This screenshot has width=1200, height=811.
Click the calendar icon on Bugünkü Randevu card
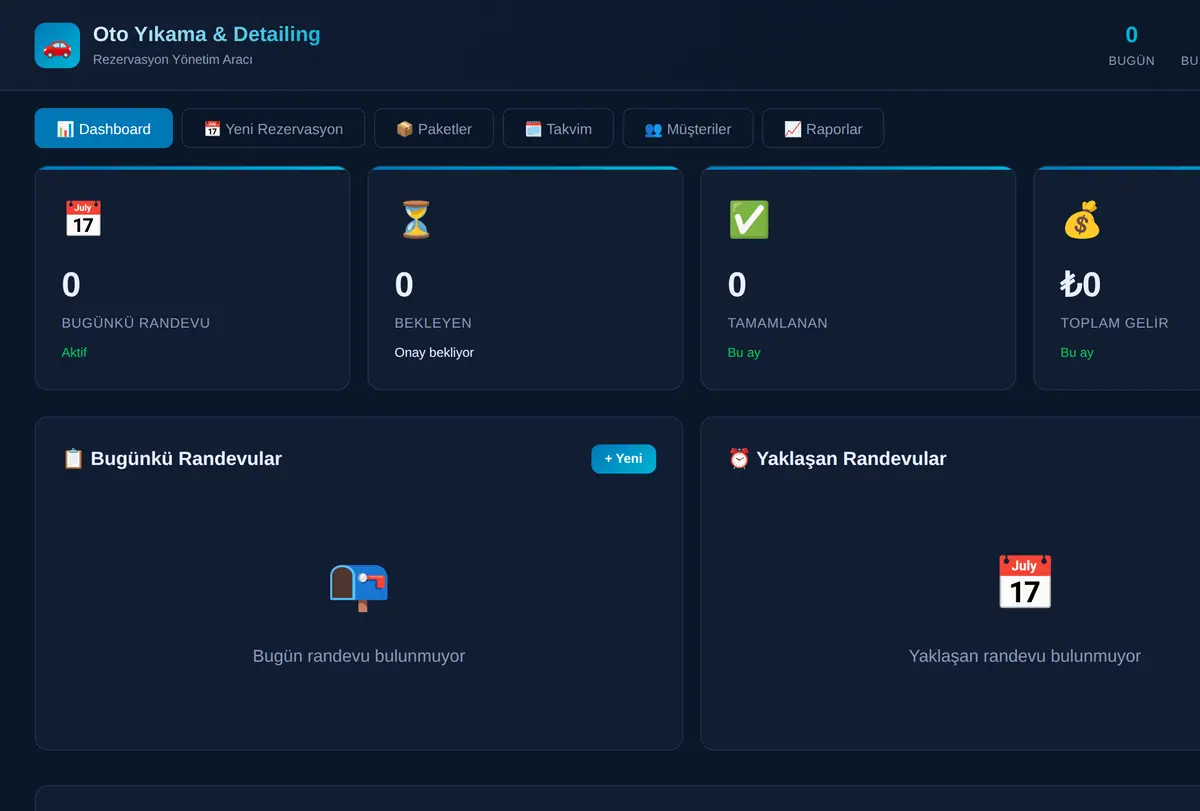click(83, 219)
